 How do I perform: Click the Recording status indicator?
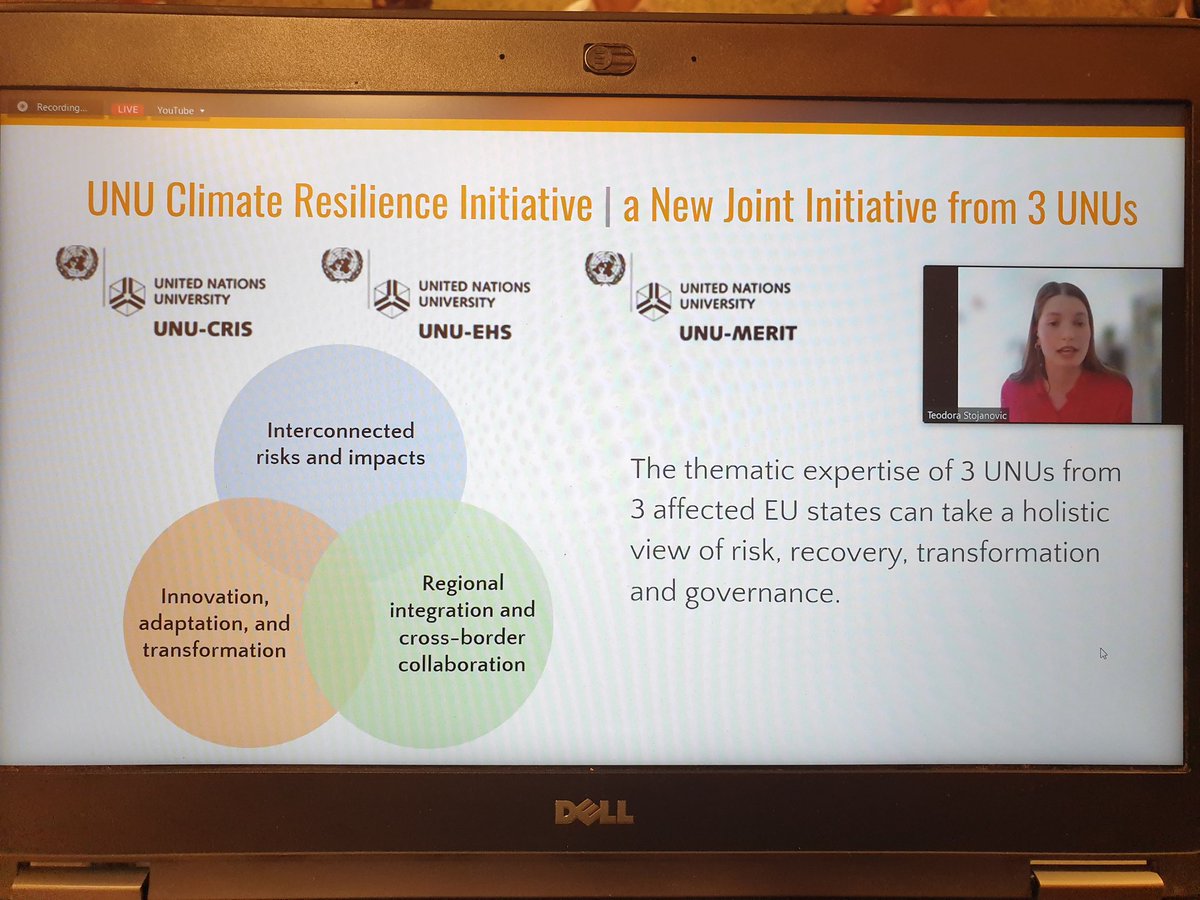tap(51, 108)
